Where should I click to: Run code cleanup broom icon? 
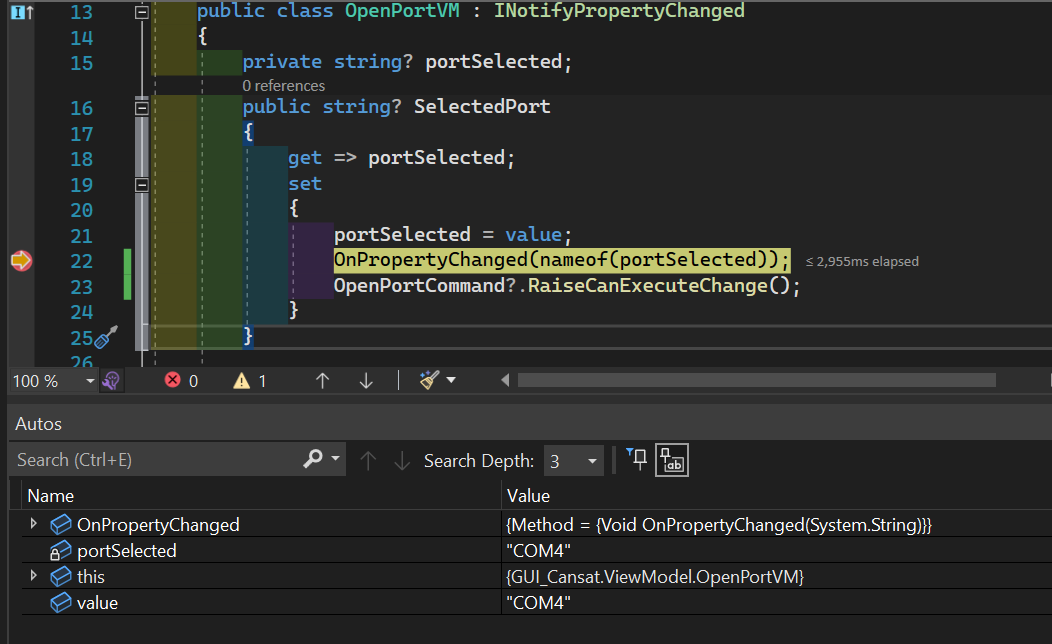(429, 380)
